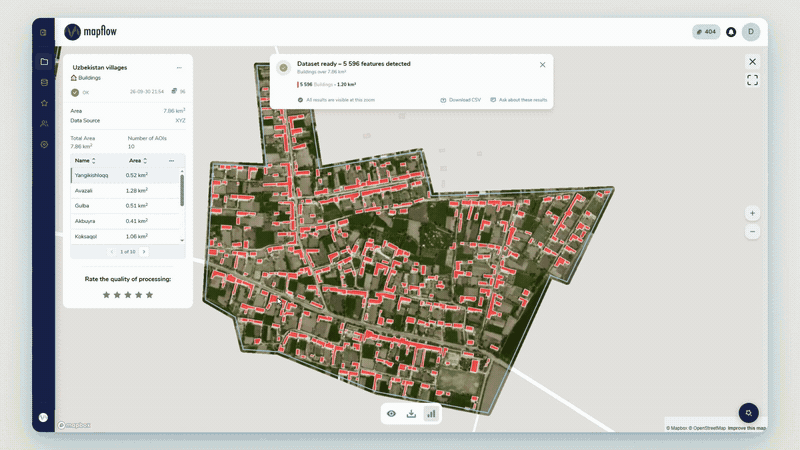Zoom in on the map with the plus button
The width and height of the screenshot is (800, 450).
[753, 213]
